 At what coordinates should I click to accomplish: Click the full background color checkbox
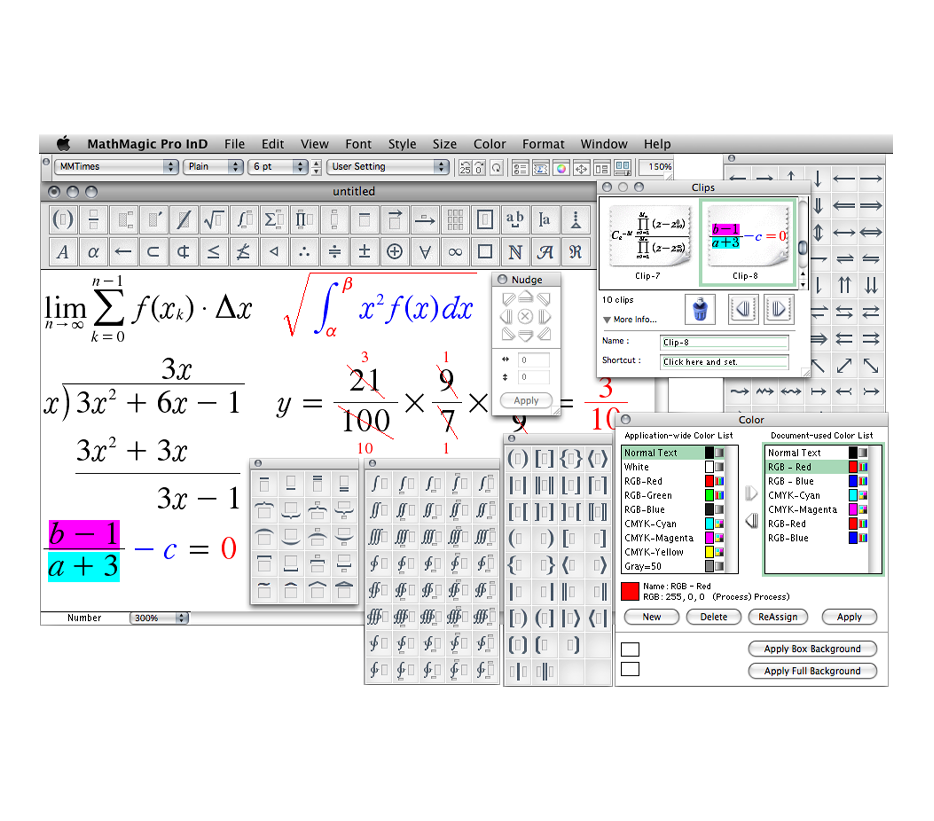(630, 670)
